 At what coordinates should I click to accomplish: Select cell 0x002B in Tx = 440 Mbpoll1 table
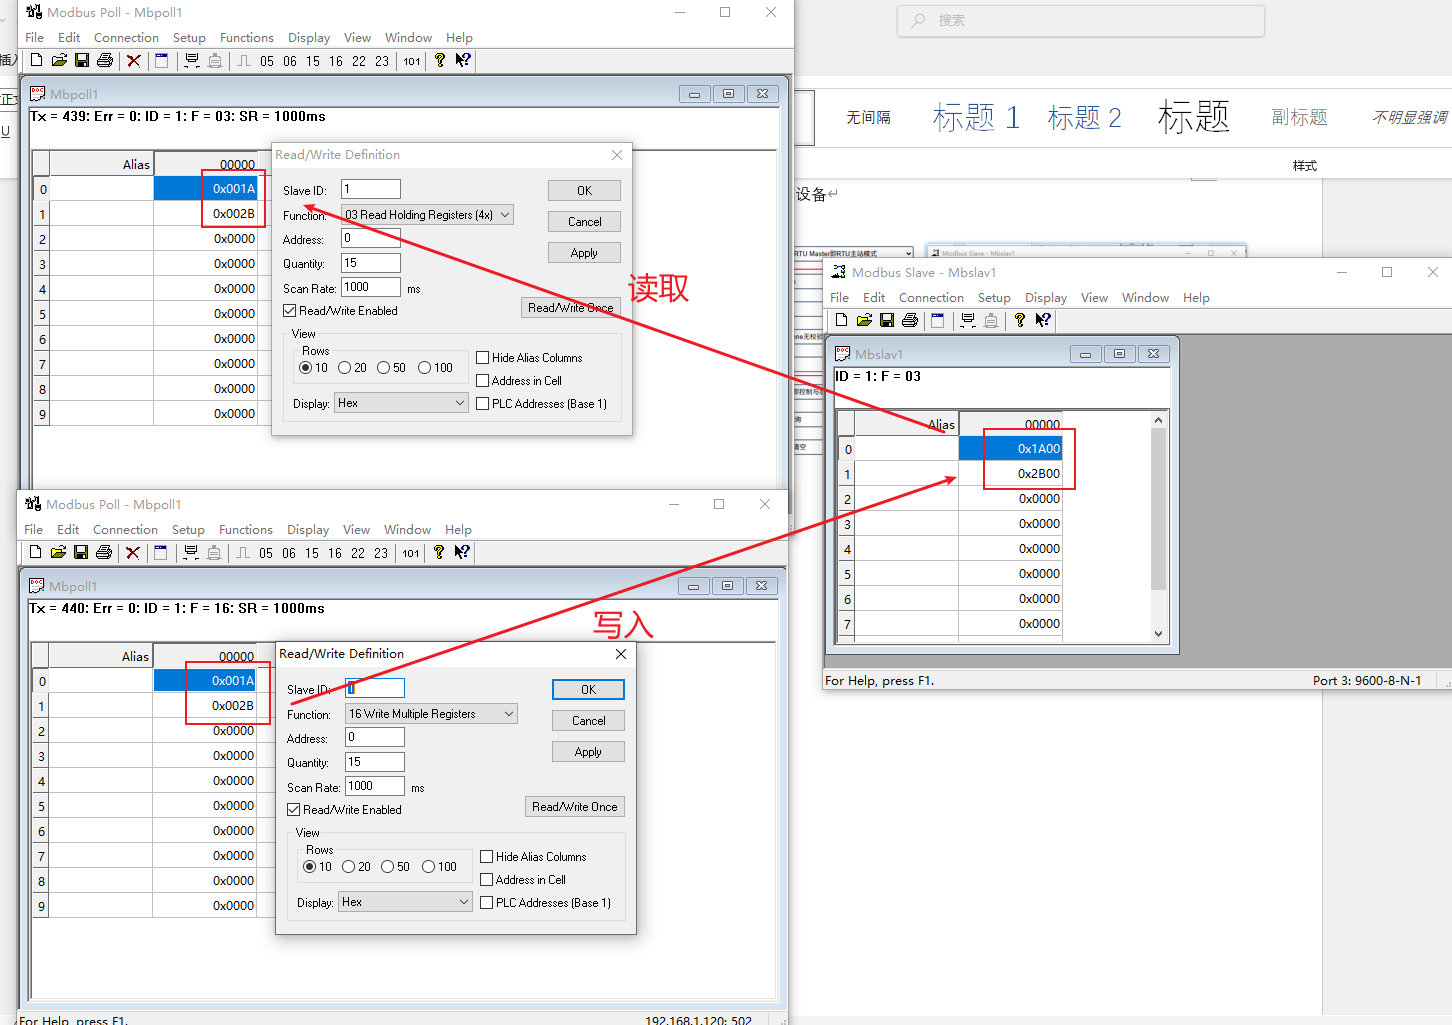(x=205, y=706)
